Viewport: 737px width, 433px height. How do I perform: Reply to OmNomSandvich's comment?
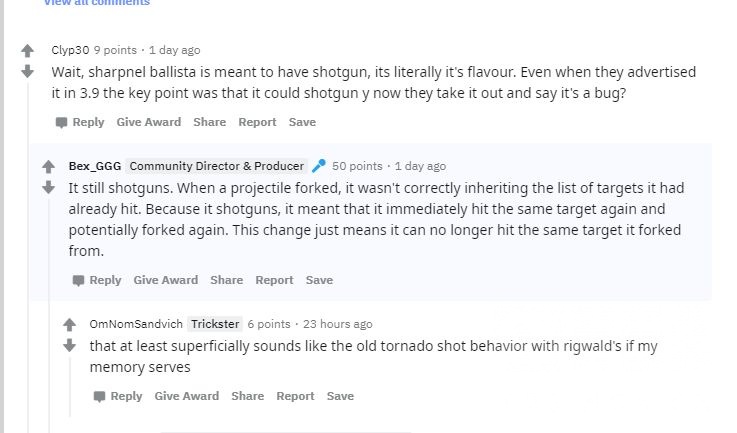point(117,396)
